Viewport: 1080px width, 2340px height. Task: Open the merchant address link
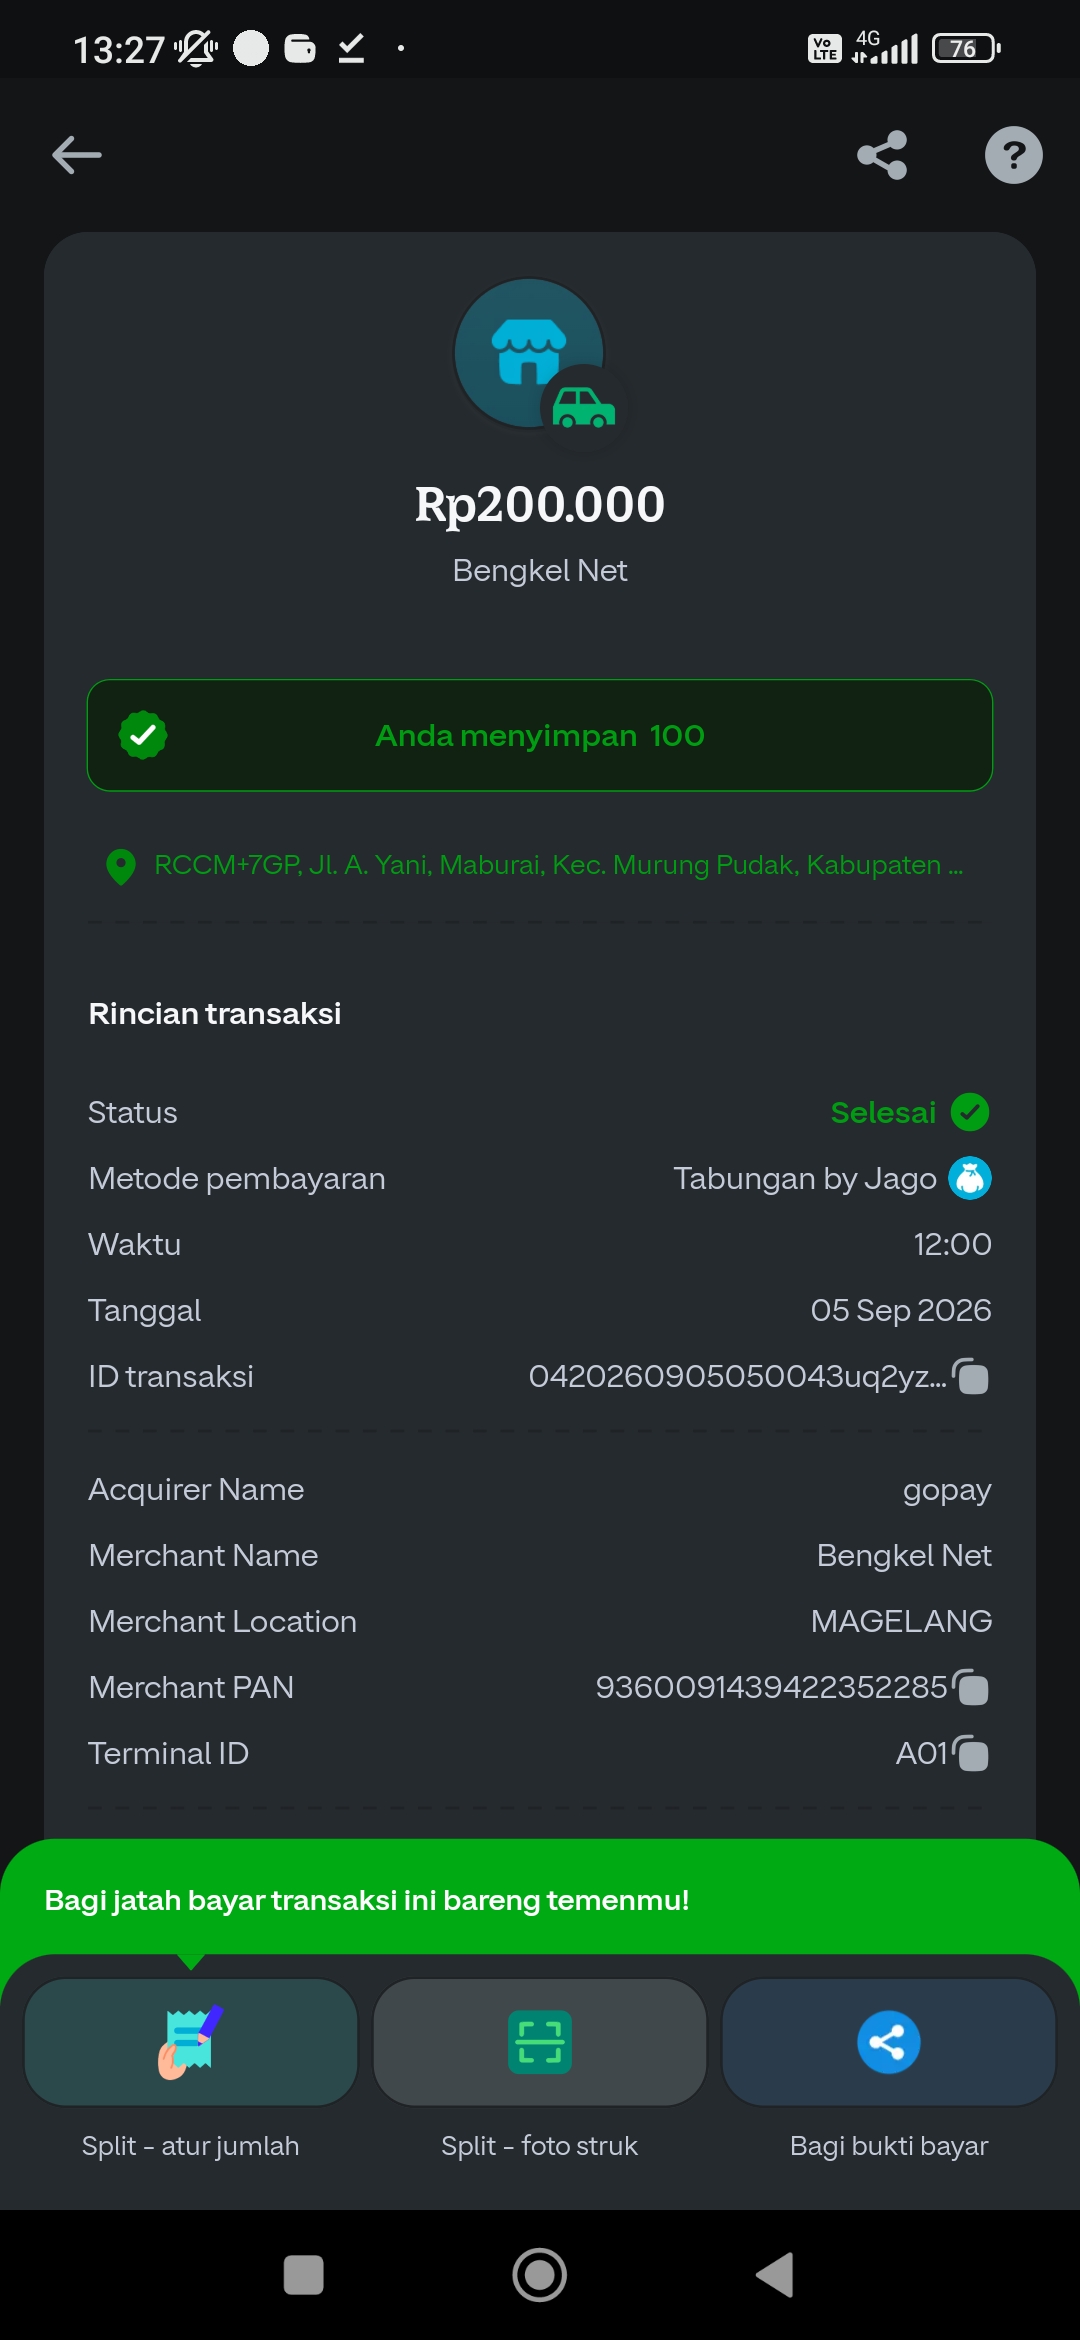558,865
